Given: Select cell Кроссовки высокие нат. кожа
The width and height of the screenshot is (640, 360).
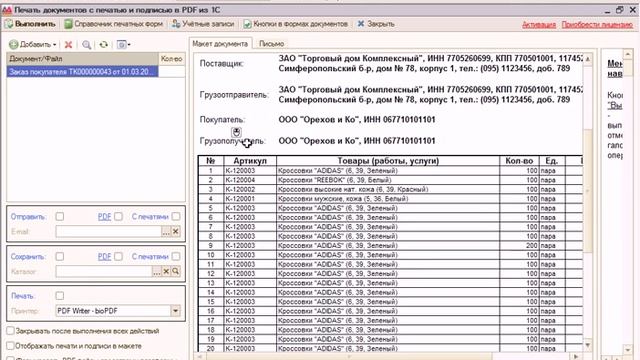Looking at the screenshot, I should pos(388,189).
